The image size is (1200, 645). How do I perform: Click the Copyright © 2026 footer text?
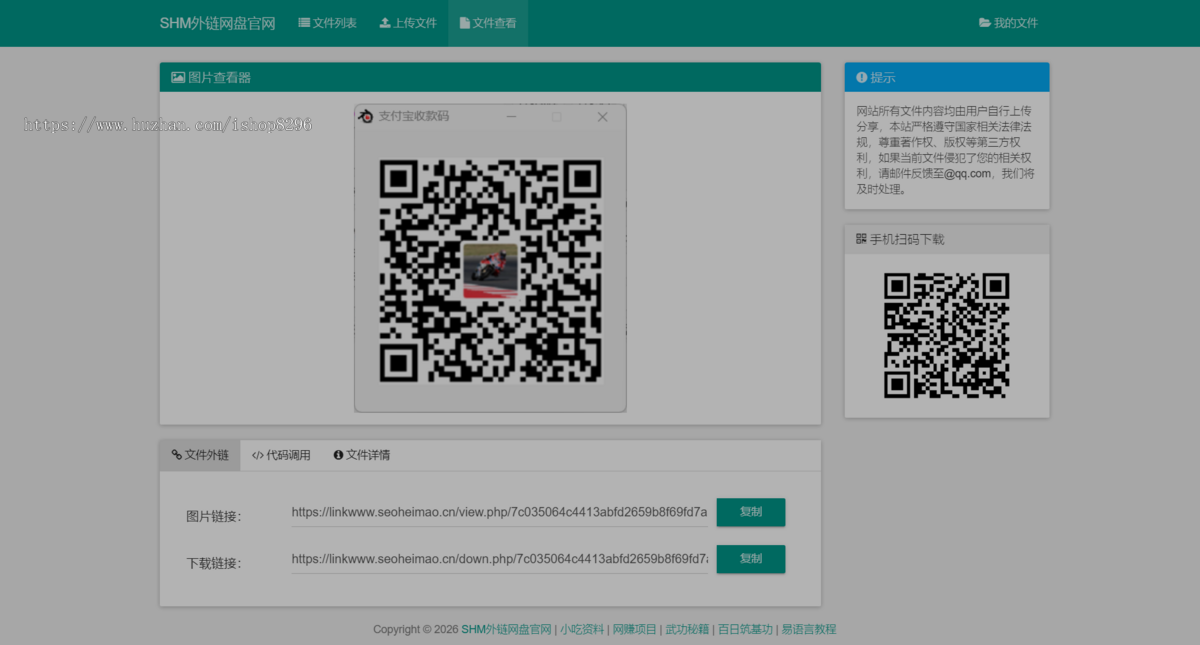click(x=416, y=629)
